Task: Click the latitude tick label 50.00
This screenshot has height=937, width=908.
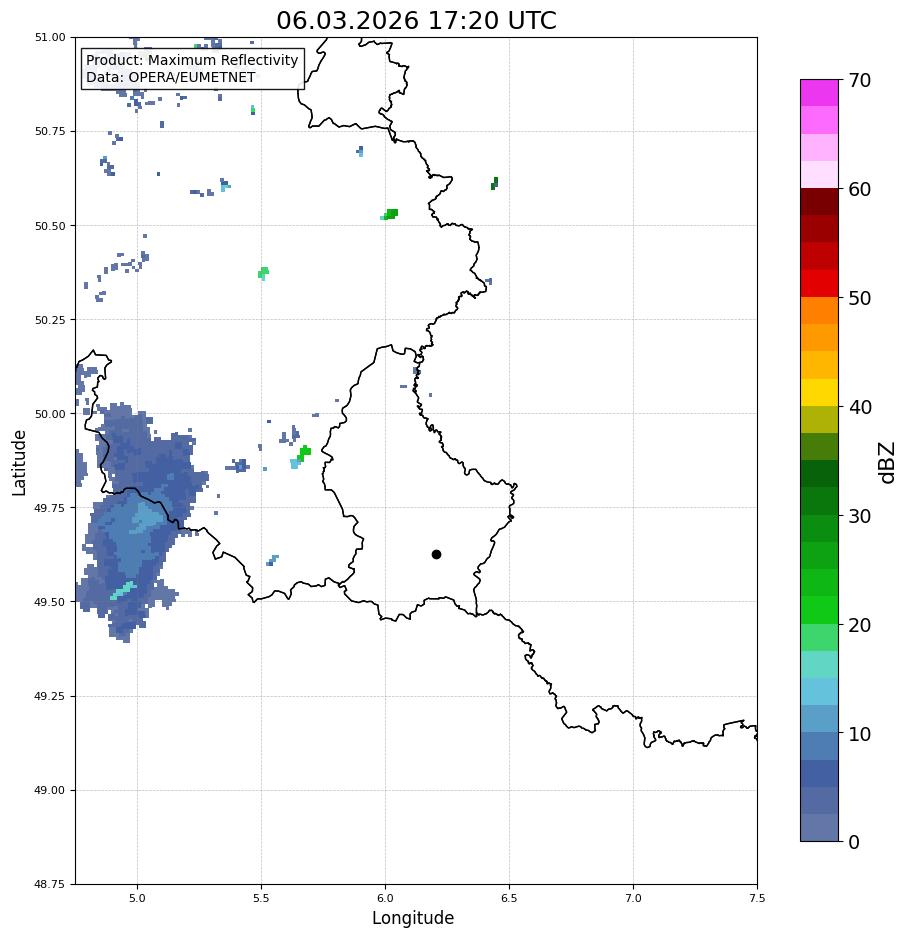Action: [50, 414]
